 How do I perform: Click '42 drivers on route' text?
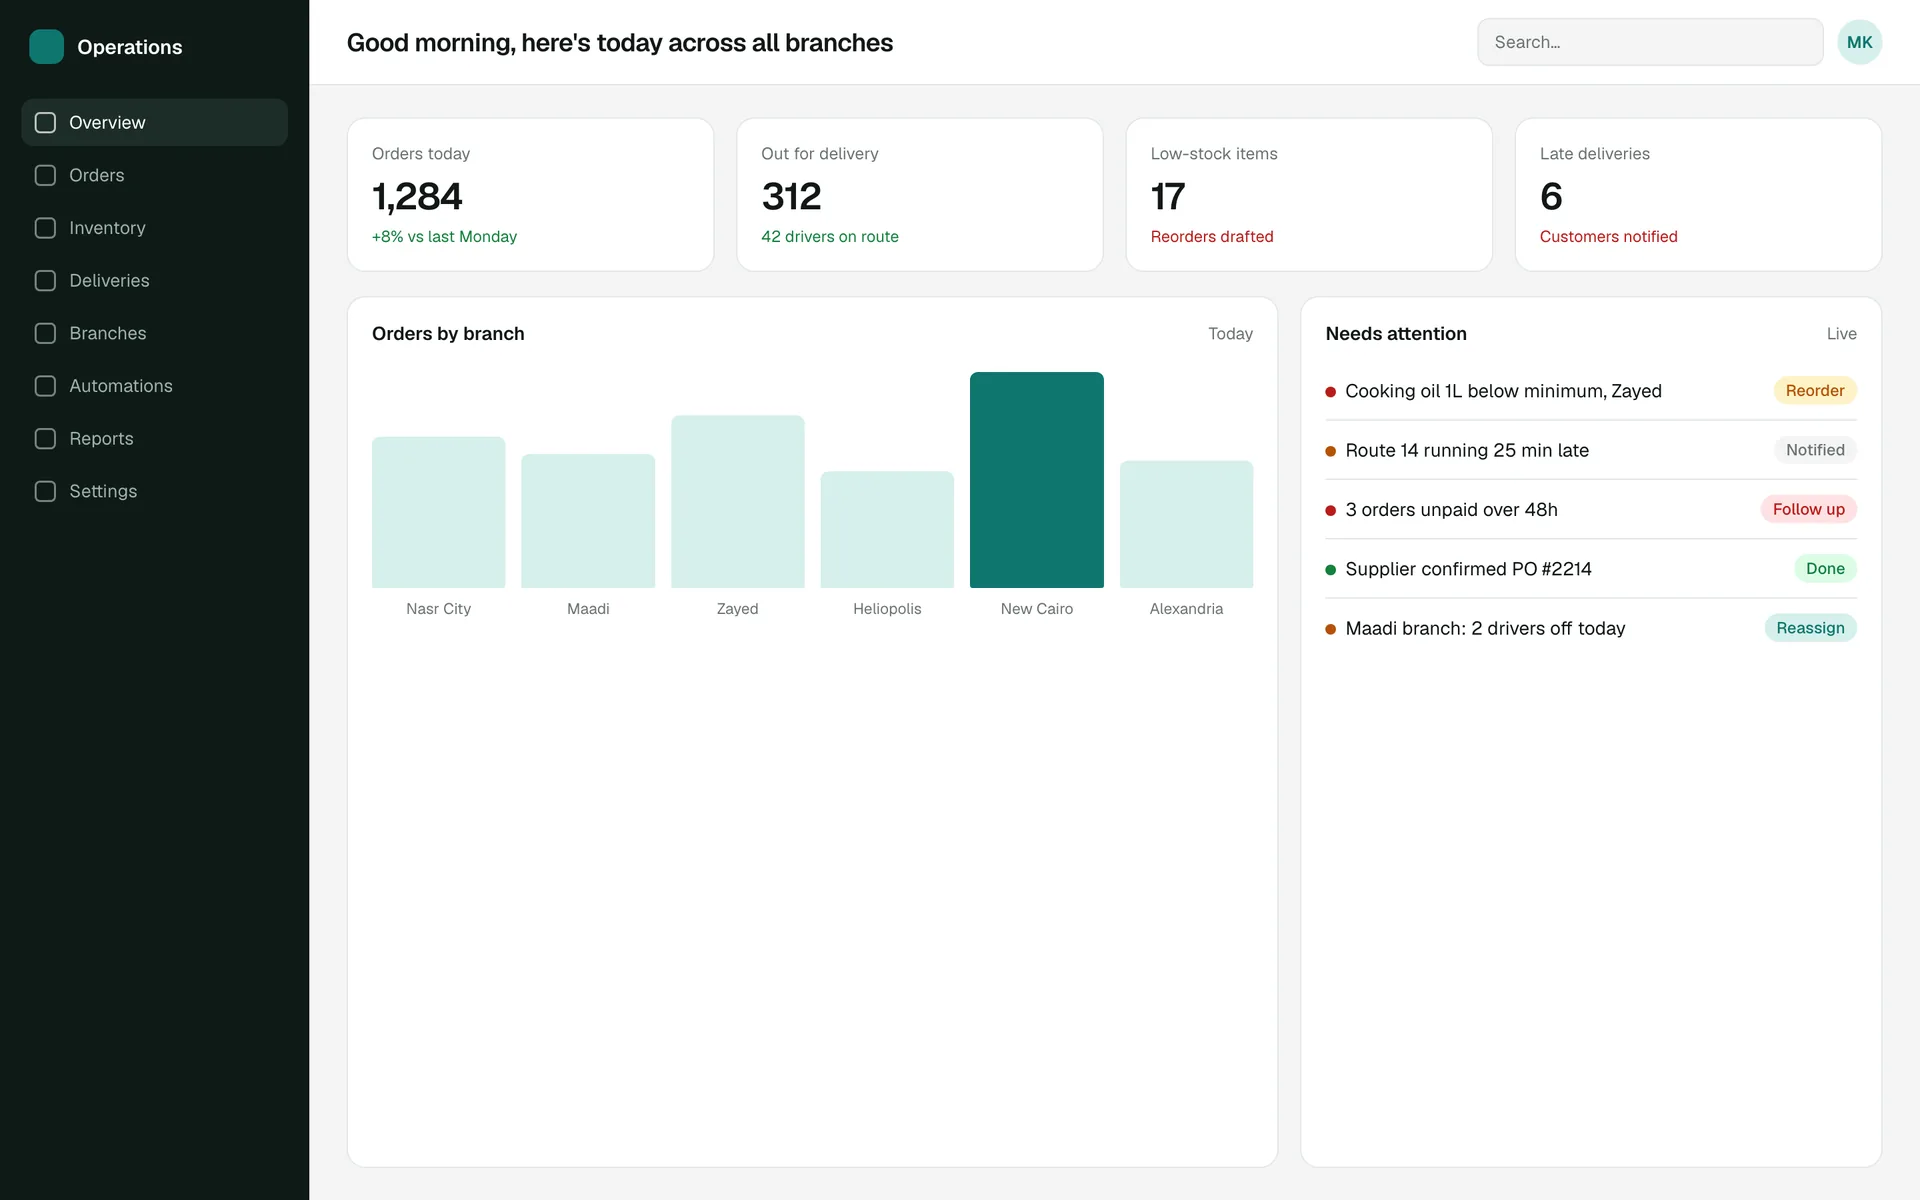830,237
